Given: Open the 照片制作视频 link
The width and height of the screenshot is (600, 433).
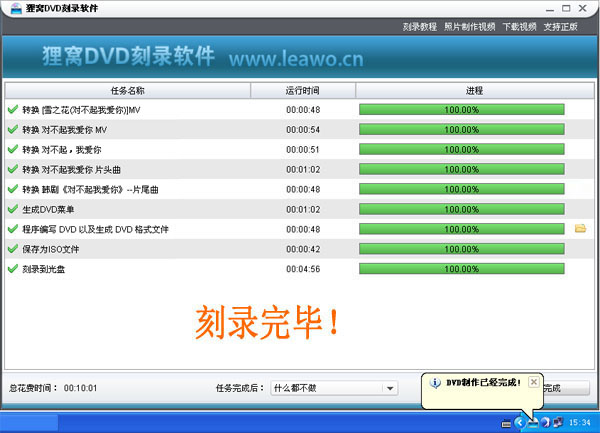Looking at the screenshot, I should [x=470, y=27].
